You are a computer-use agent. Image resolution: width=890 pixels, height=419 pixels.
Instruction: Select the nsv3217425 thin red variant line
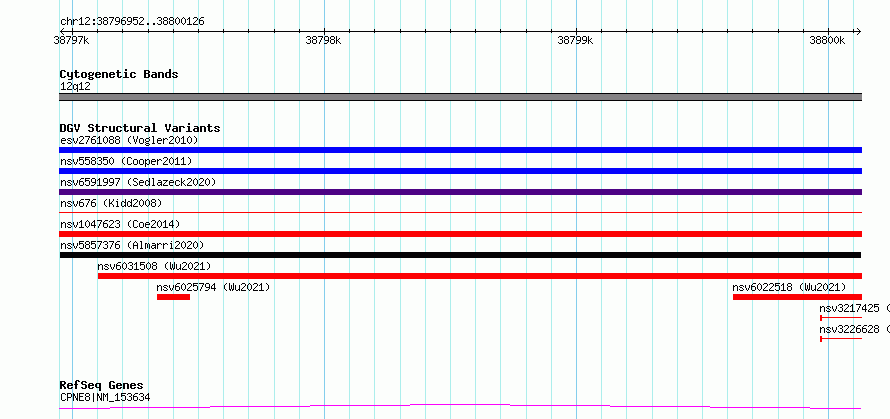coord(841,318)
